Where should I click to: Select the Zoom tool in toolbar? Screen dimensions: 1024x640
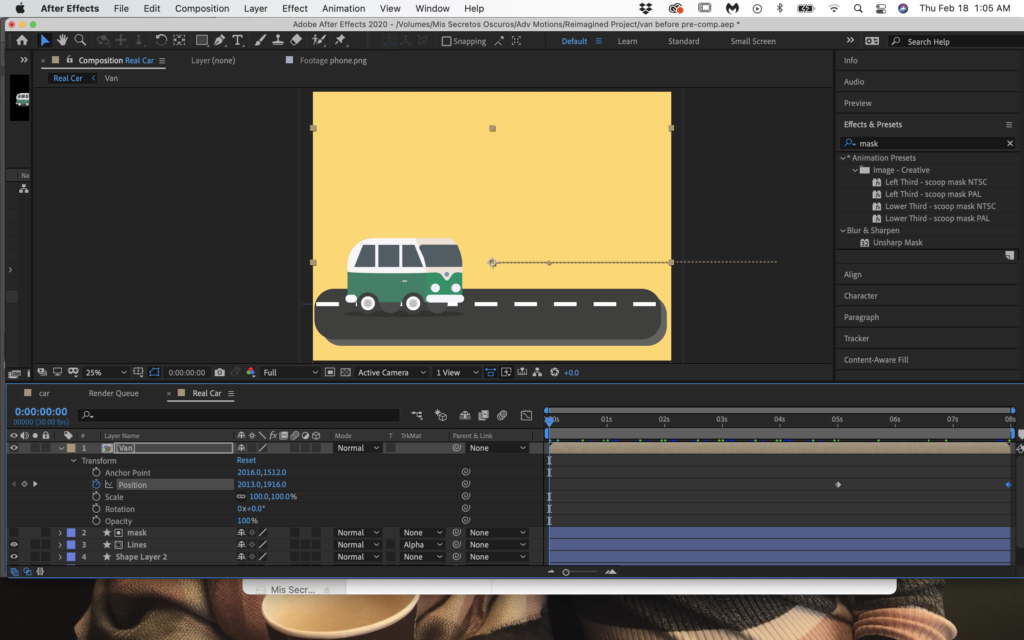tap(80, 41)
